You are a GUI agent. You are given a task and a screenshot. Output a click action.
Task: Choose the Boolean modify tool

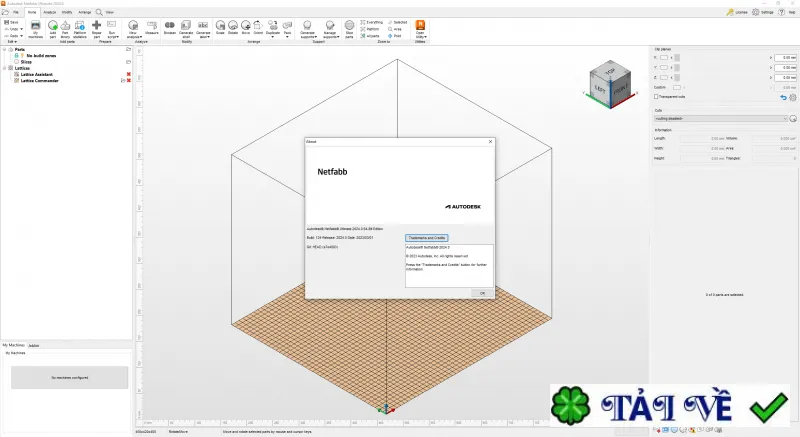point(170,28)
